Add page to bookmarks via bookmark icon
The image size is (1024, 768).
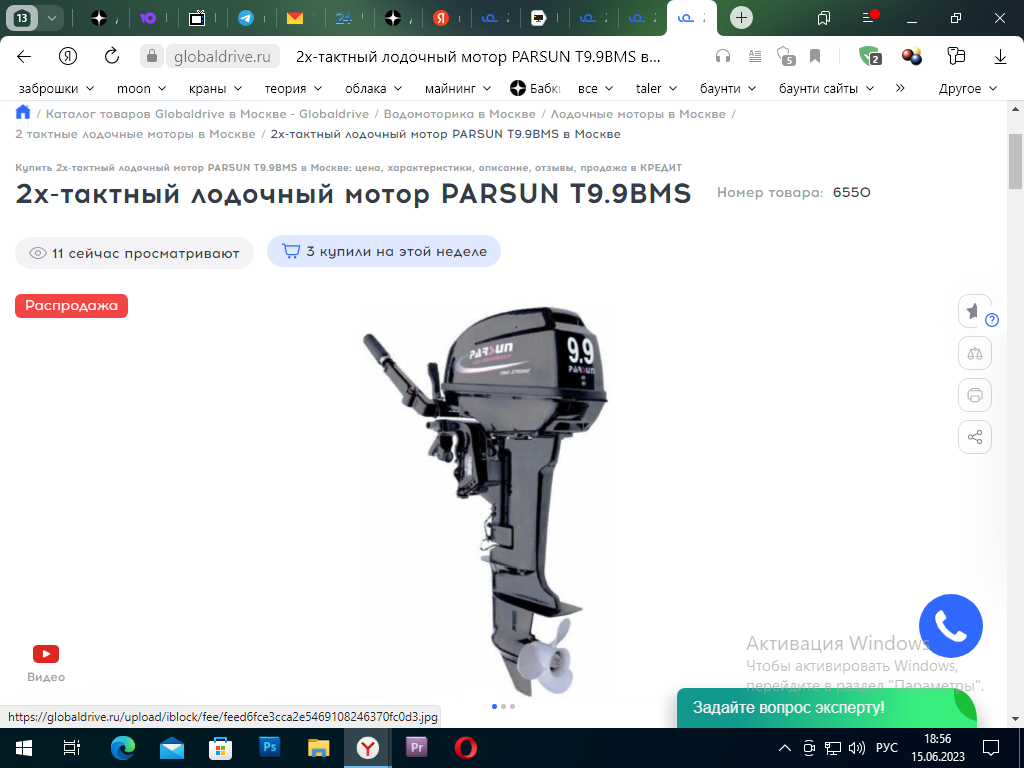pyautogui.click(x=815, y=56)
